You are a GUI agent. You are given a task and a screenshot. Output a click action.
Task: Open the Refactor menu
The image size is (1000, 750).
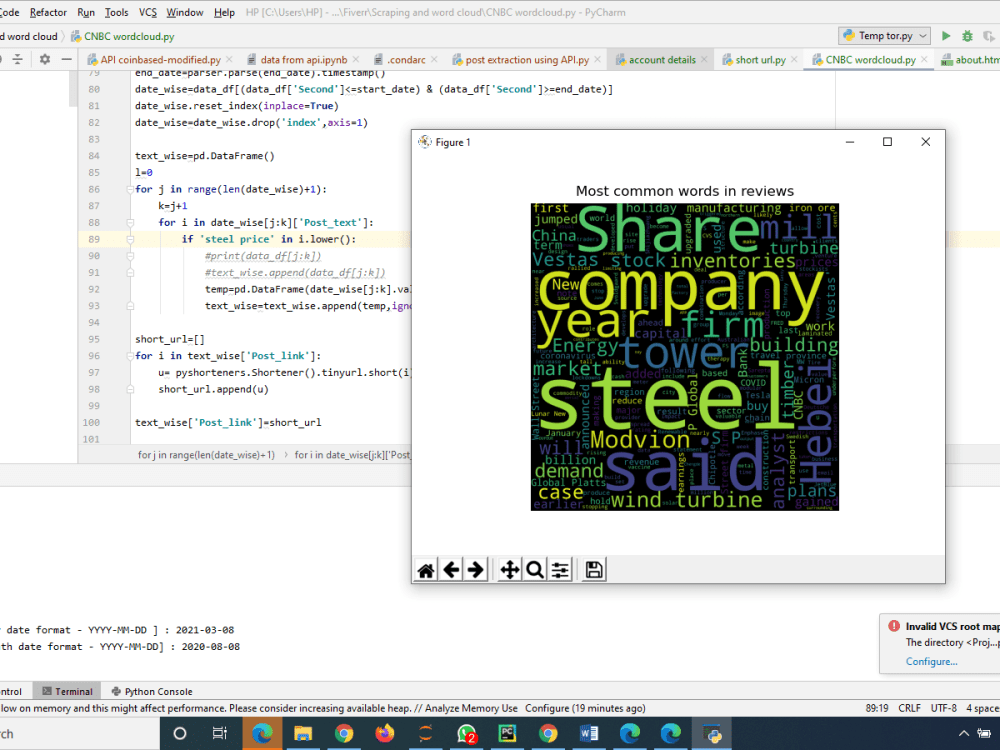(x=48, y=12)
